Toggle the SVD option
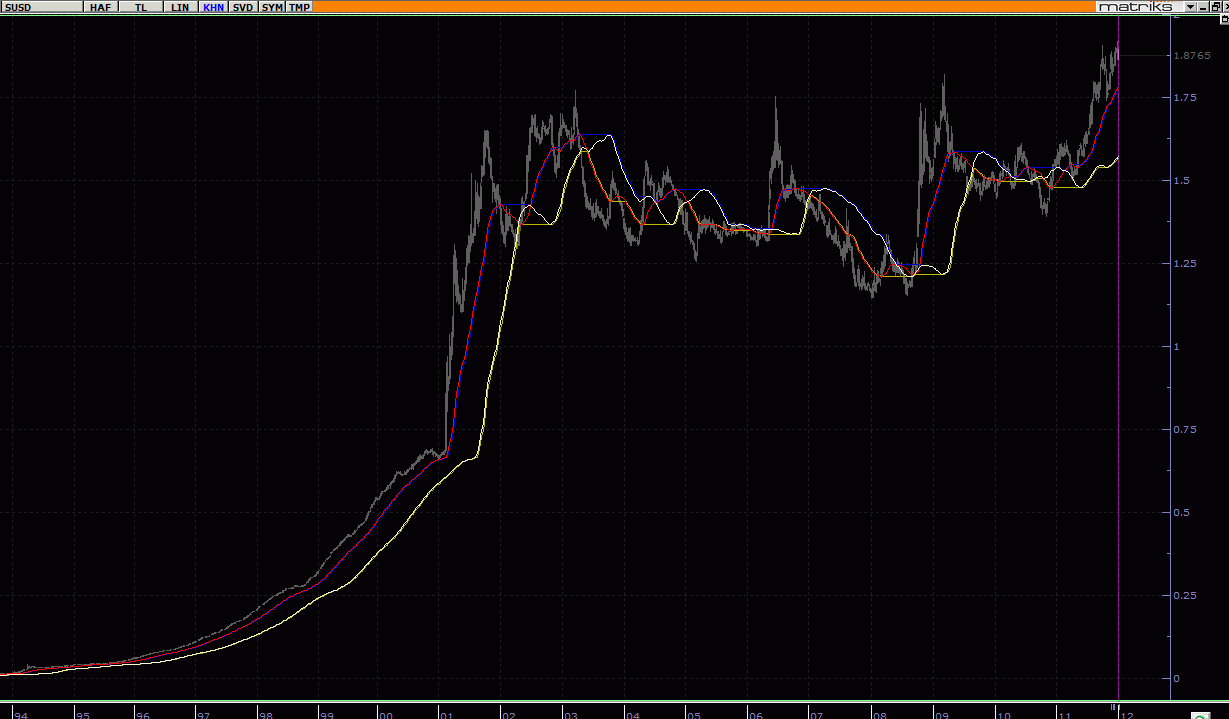Viewport: 1229px width, 719px height. [243, 7]
